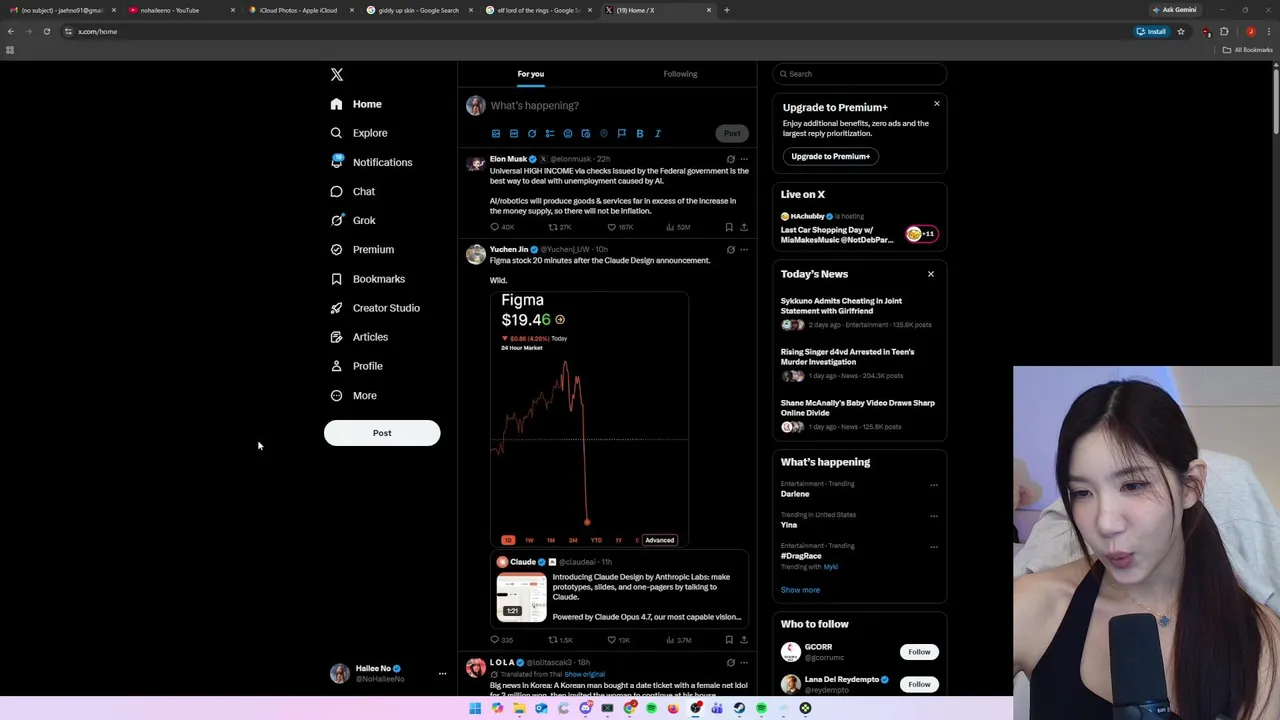Select 1D range on Figma chart
1280x720 pixels.
pyautogui.click(x=507, y=540)
